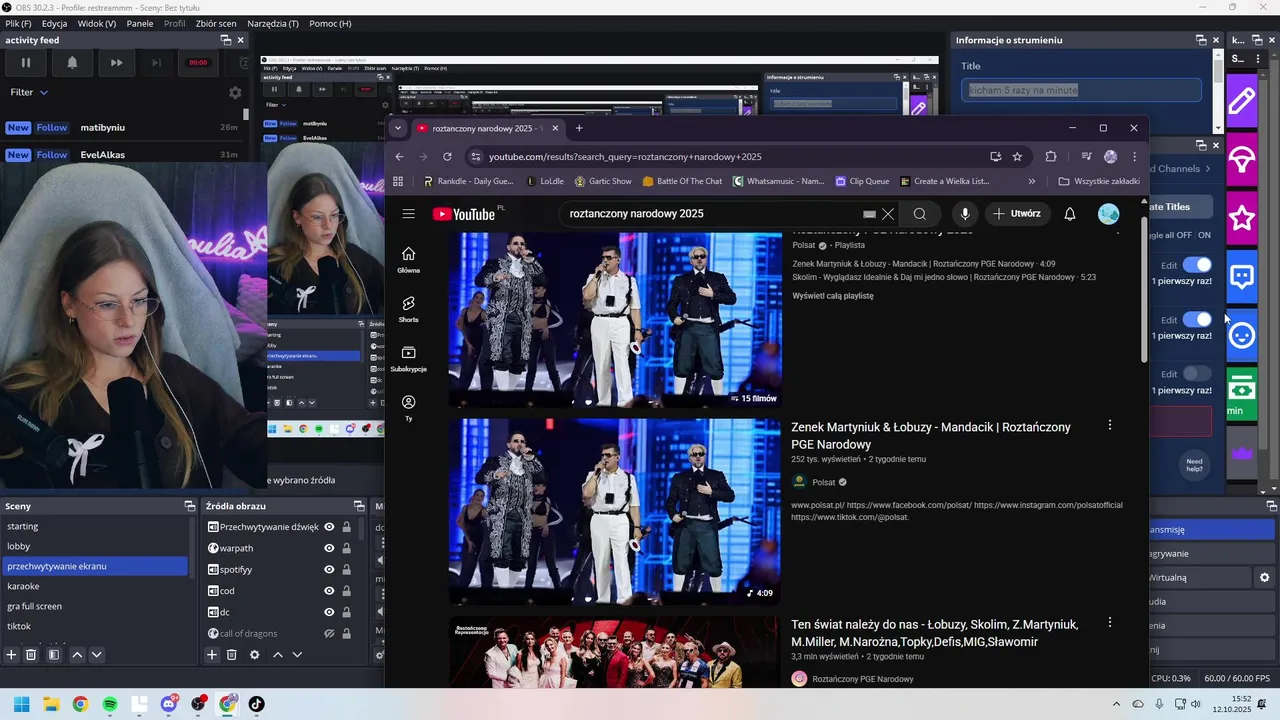Pause the activity feed alerts
This screenshot has height=720, width=1280.
point(26,63)
